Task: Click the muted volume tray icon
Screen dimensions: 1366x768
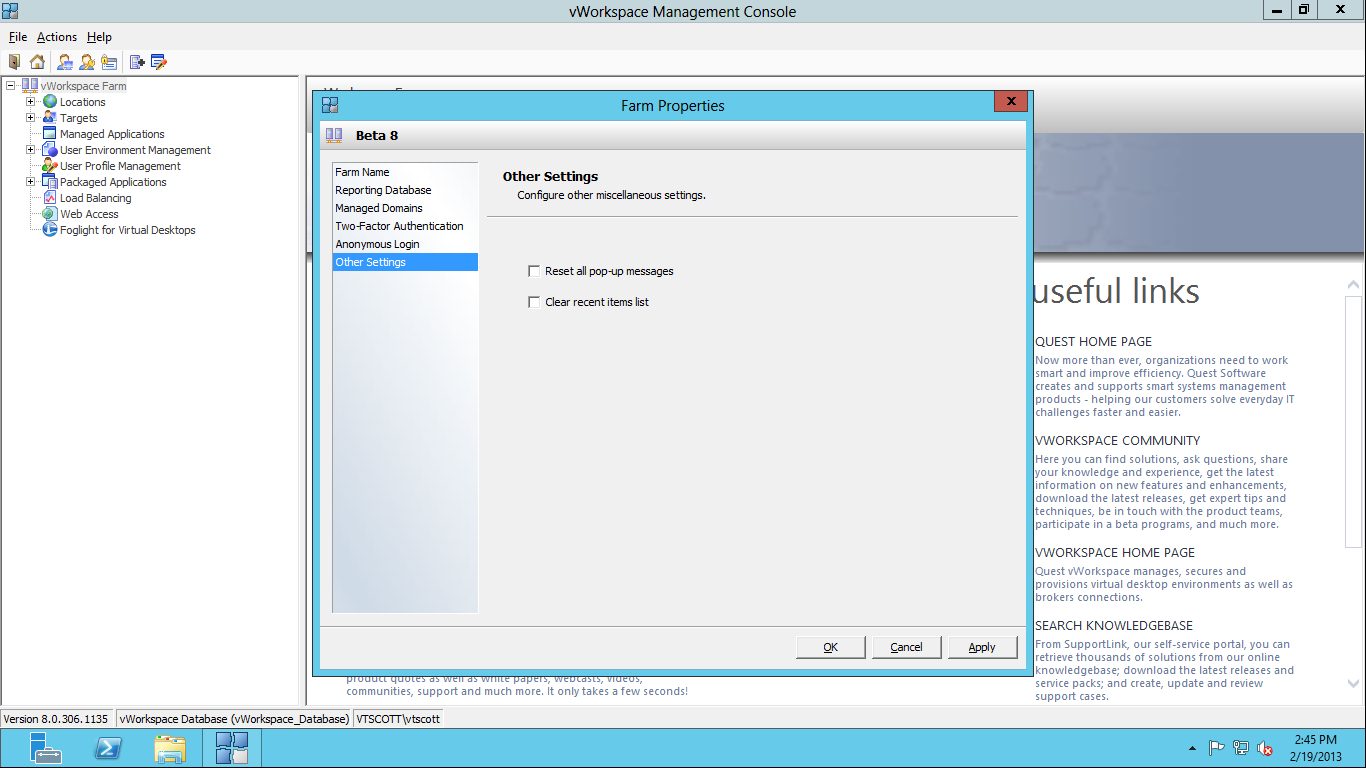Action: (x=1265, y=747)
